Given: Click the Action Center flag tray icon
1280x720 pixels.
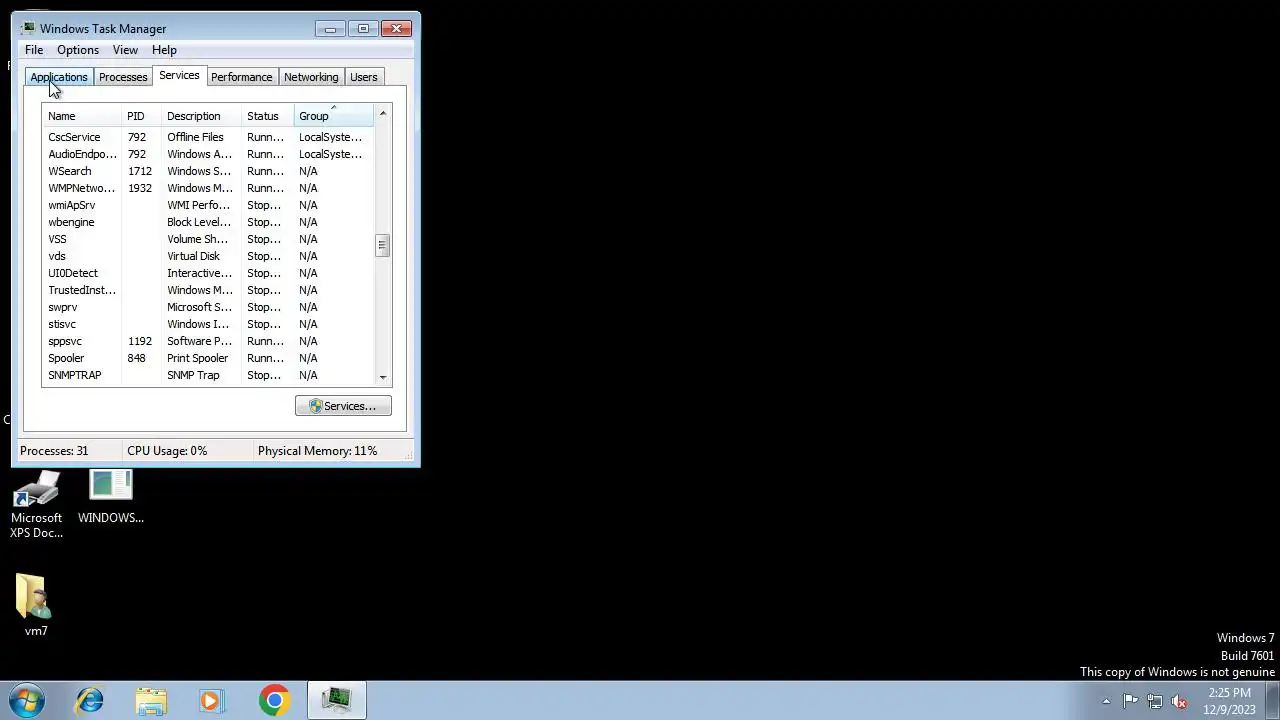Looking at the screenshot, I should 1130,701.
